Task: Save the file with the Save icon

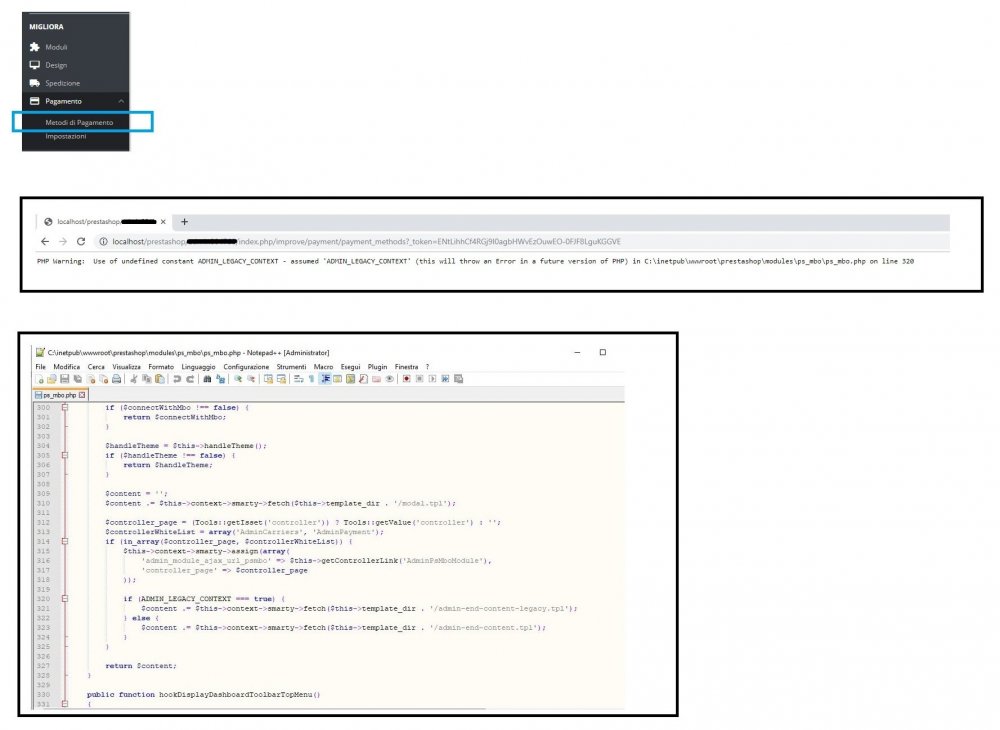Action: point(64,379)
